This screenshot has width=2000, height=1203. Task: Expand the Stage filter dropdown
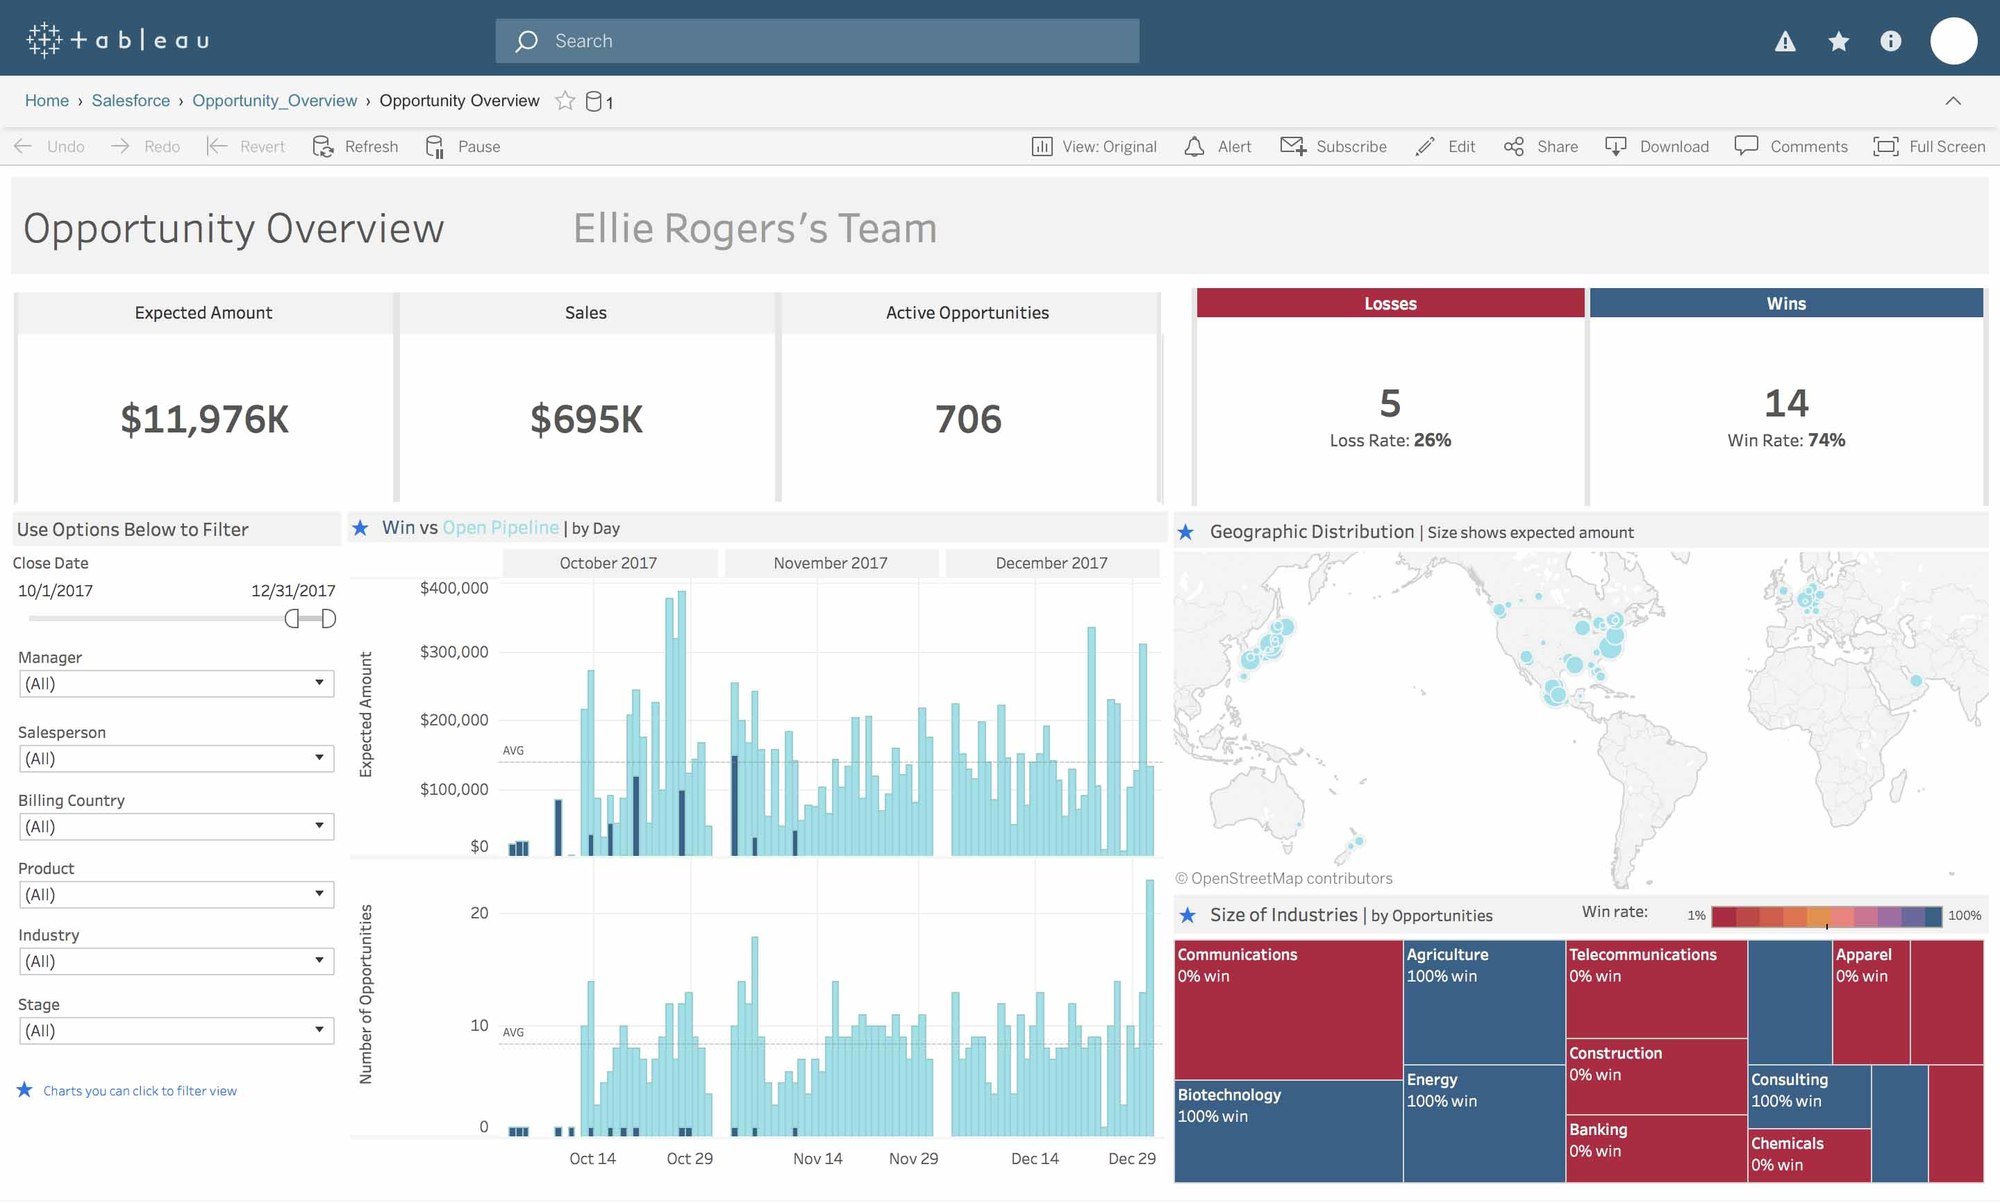tap(319, 1030)
